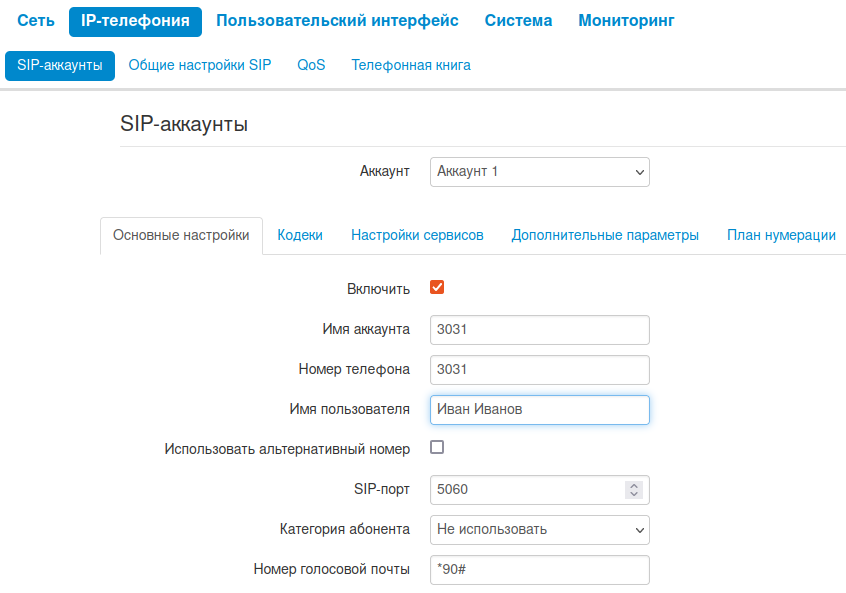
Task: Click the Номер голосовой почты field
Action: [540, 570]
